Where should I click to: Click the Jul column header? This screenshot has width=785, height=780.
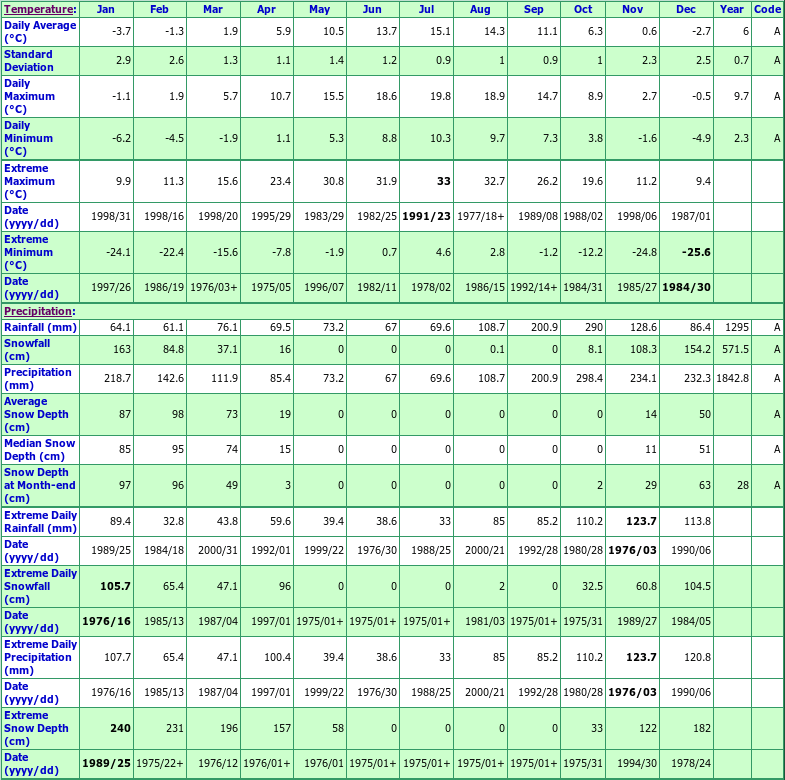click(426, 9)
